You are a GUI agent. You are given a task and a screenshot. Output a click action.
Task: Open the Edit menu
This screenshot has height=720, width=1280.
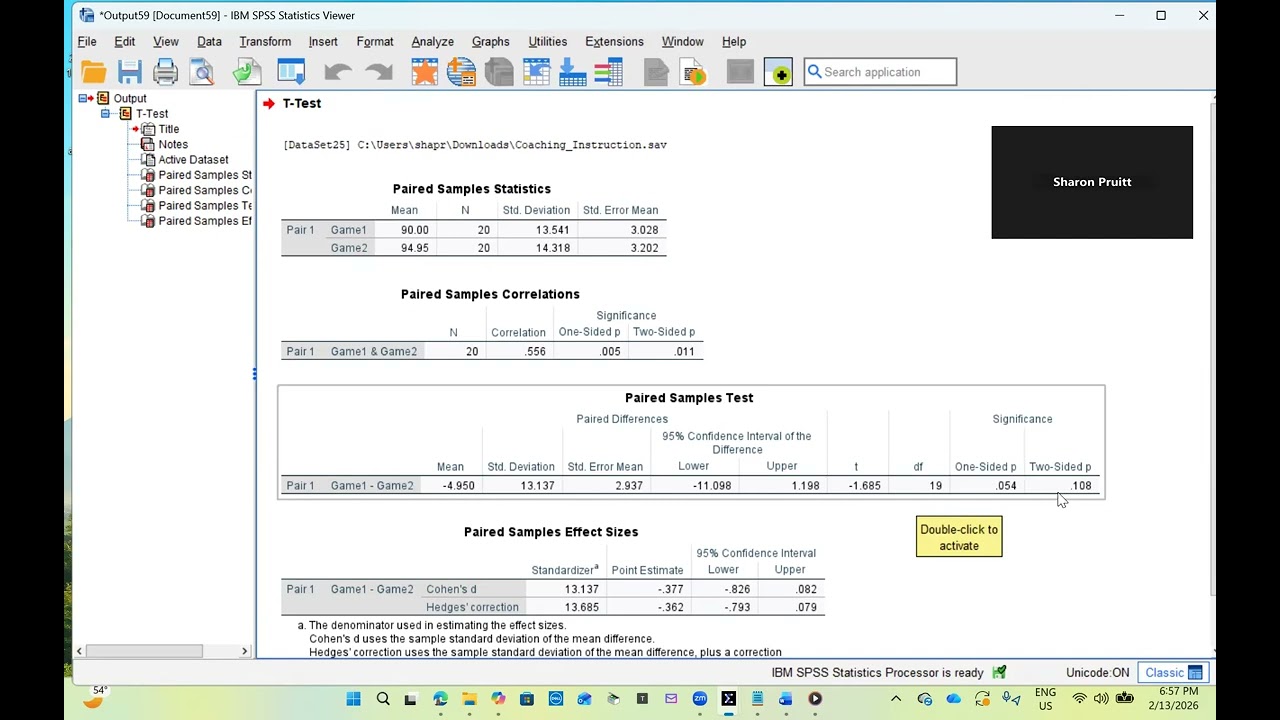pyautogui.click(x=124, y=42)
